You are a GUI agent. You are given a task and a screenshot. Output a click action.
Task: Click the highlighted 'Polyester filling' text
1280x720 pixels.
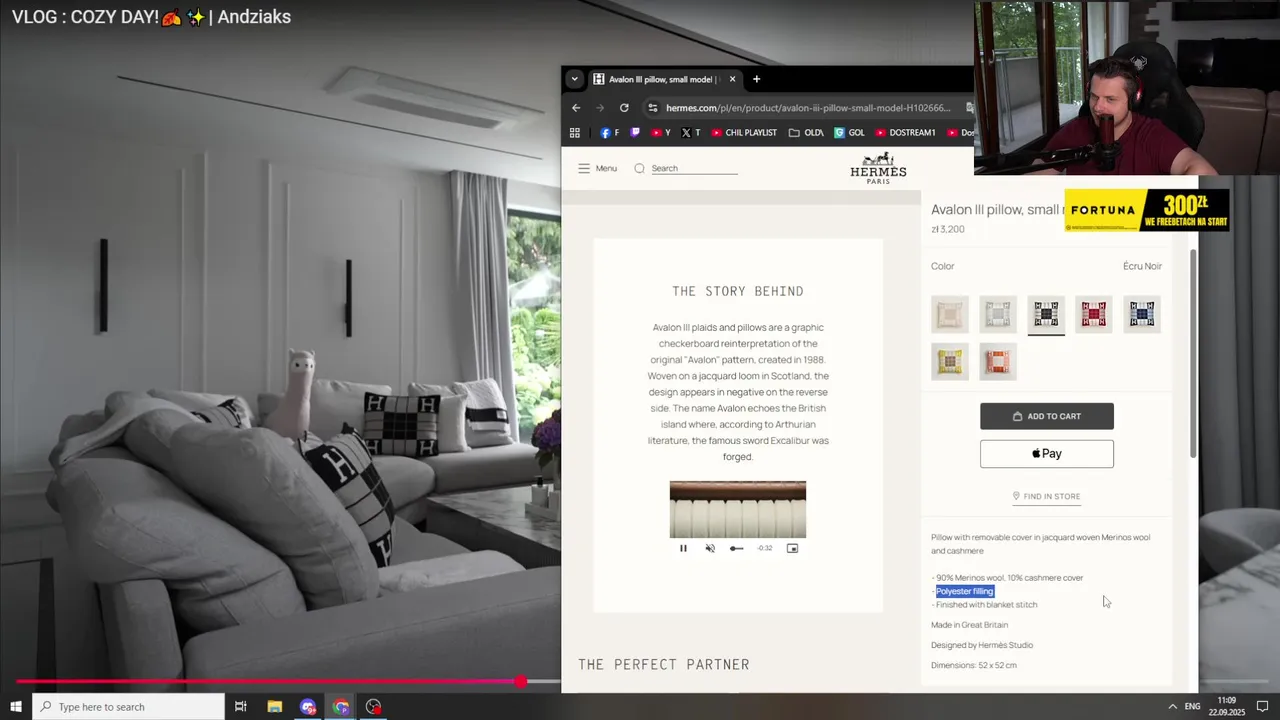(965, 591)
